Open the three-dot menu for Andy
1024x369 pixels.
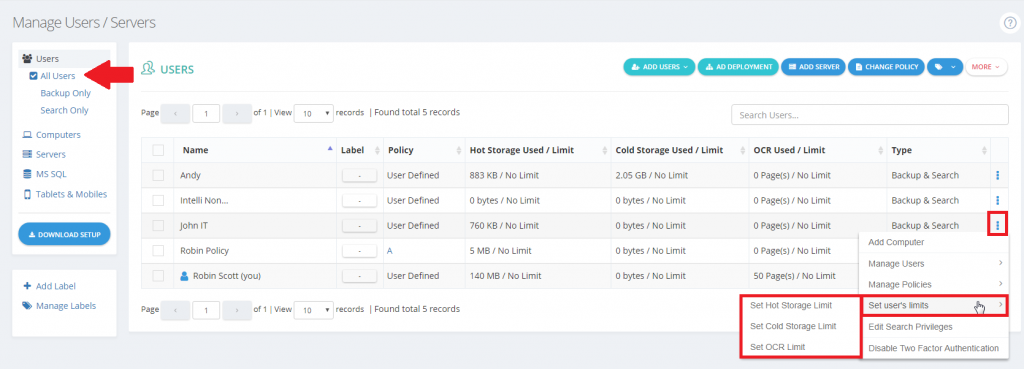click(x=998, y=175)
